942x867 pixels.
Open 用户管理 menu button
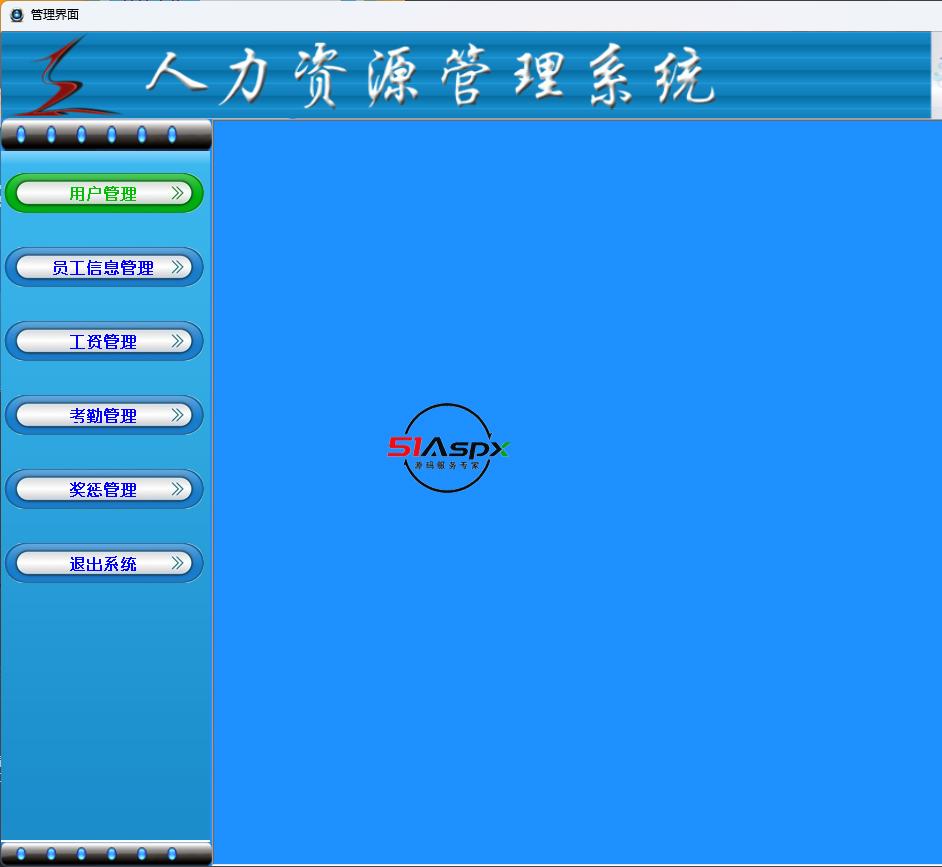104,193
